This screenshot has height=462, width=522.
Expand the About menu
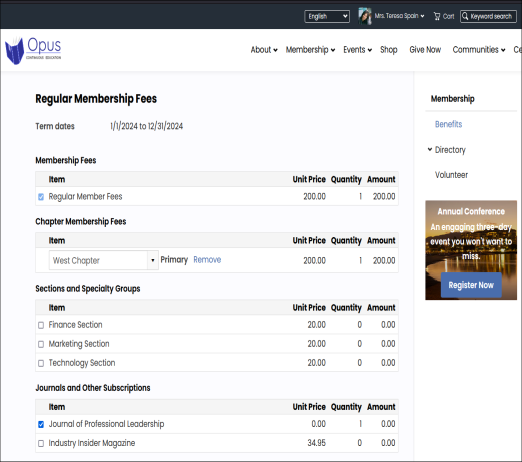pyautogui.click(x=264, y=50)
